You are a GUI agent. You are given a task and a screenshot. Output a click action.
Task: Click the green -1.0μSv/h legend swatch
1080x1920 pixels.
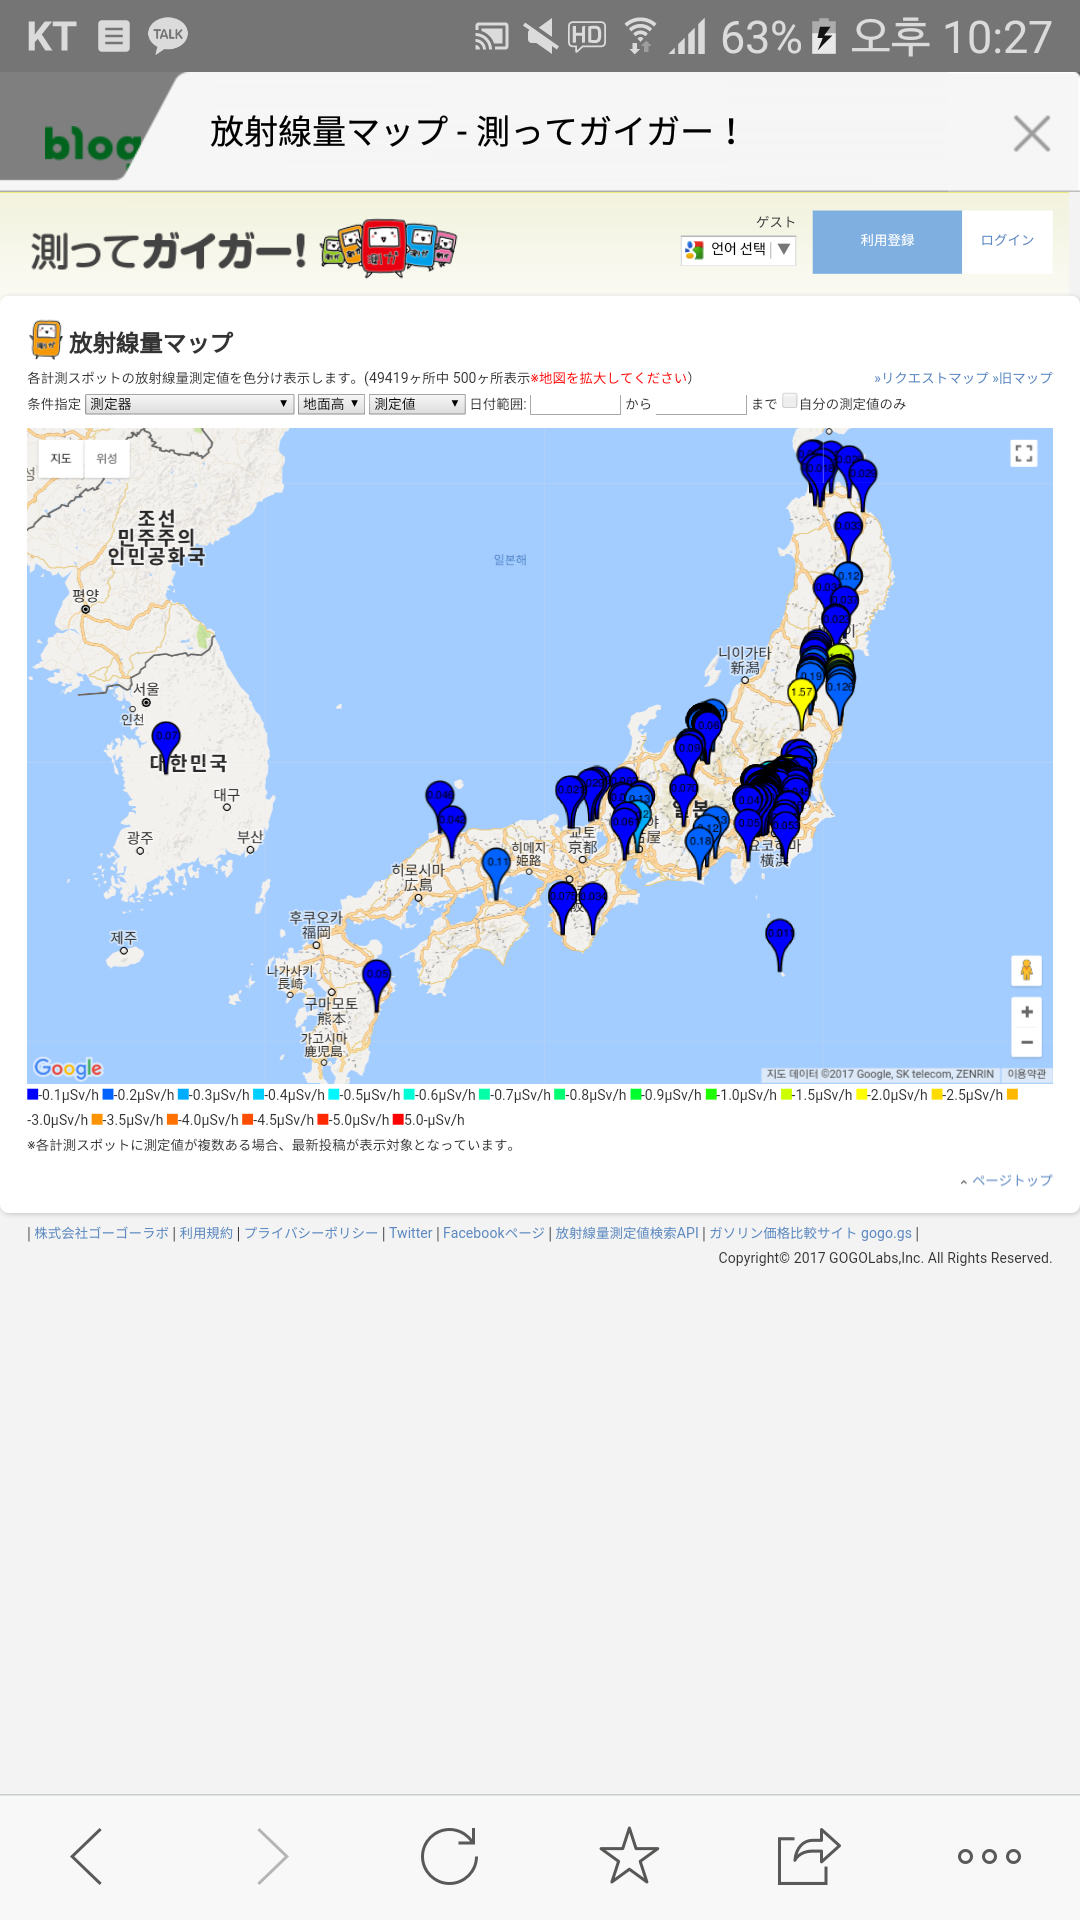[x=711, y=1095]
